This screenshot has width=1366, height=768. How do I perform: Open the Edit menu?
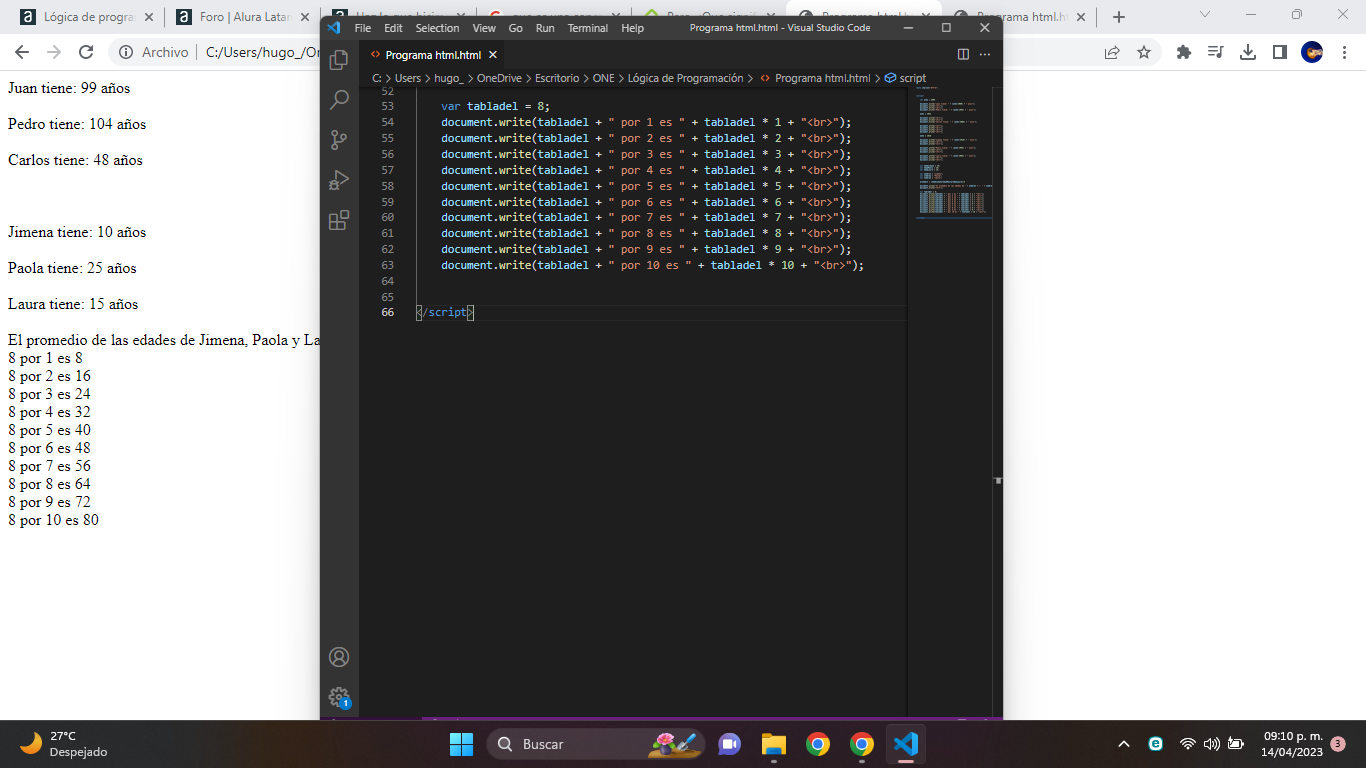click(393, 28)
